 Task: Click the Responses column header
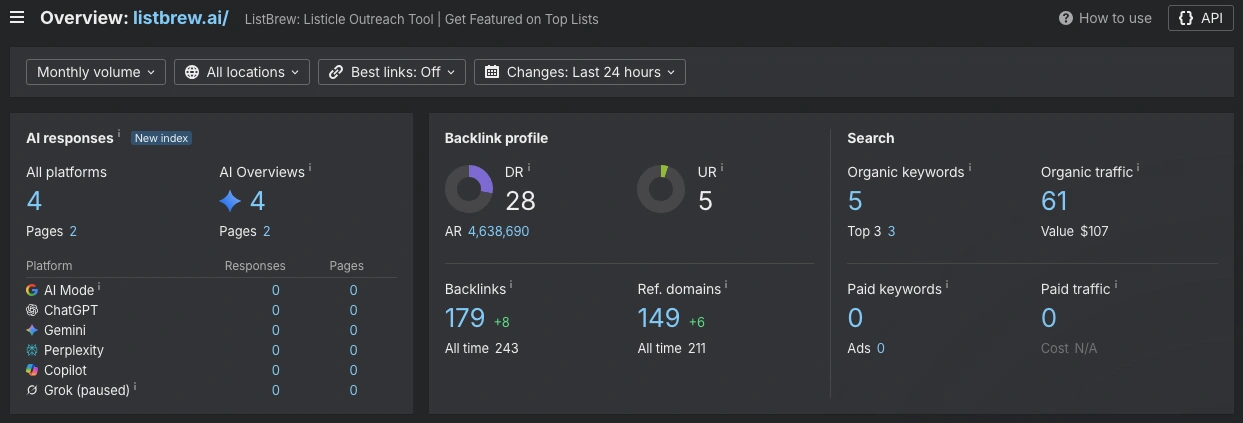pos(255,266)
